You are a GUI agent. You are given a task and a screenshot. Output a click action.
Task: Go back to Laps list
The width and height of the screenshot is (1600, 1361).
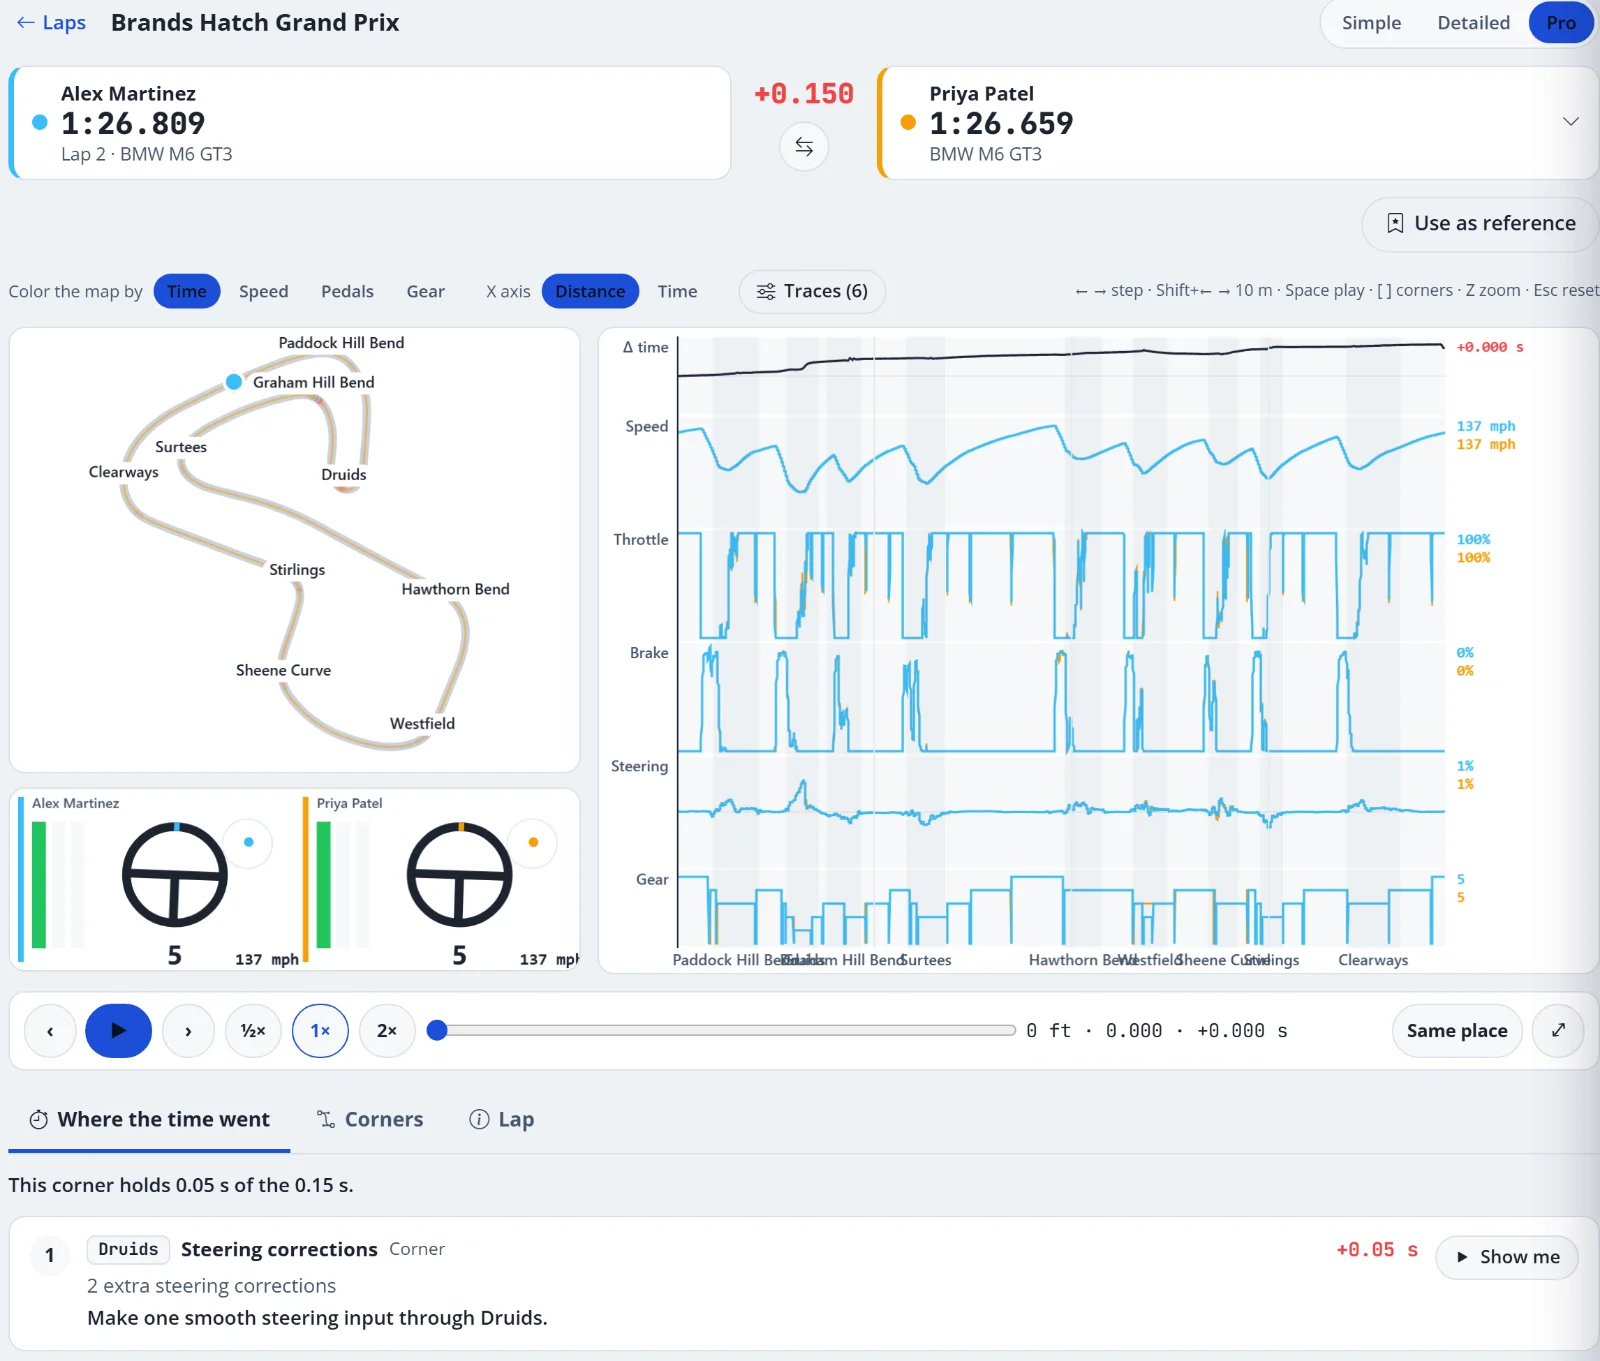[x=51, y=23]
